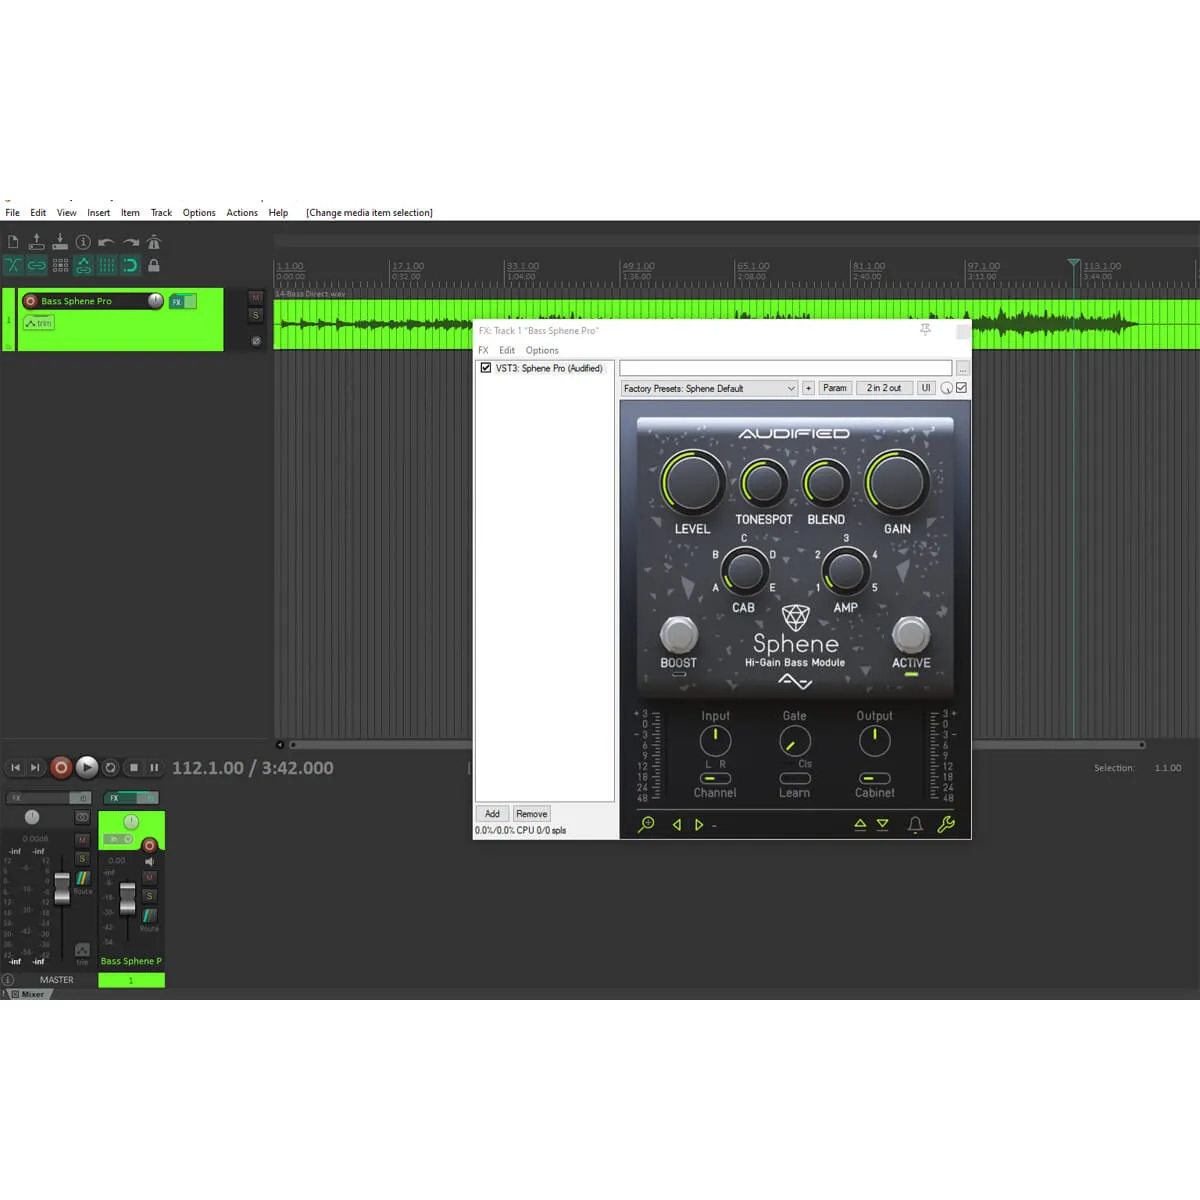Click the UI button in FX window

926,388
